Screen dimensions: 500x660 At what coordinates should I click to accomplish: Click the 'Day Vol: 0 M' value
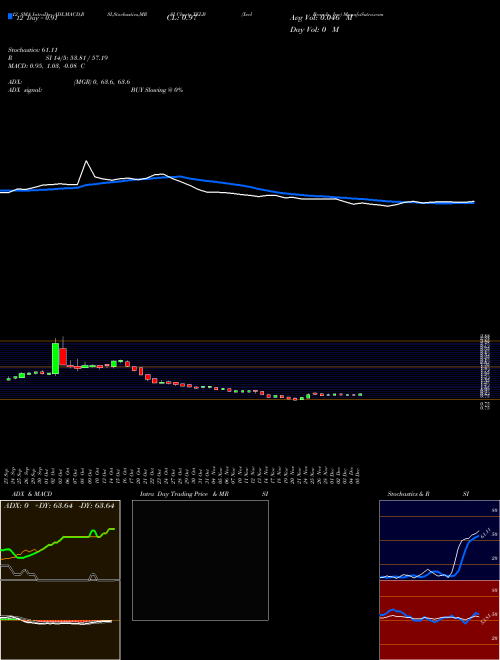314,30
